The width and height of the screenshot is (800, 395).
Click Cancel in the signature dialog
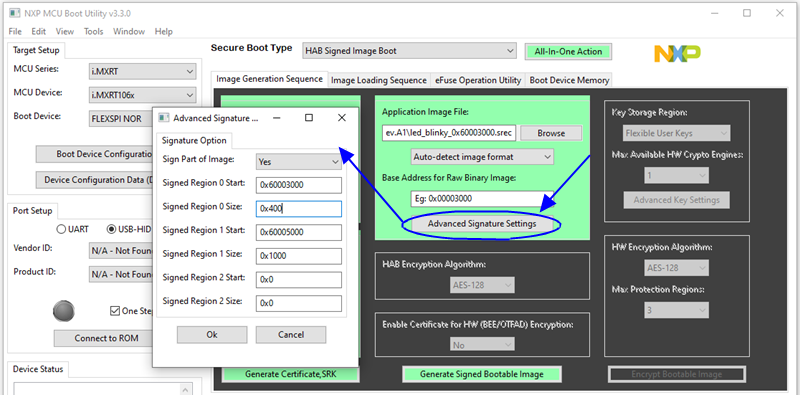coord(291,335)
